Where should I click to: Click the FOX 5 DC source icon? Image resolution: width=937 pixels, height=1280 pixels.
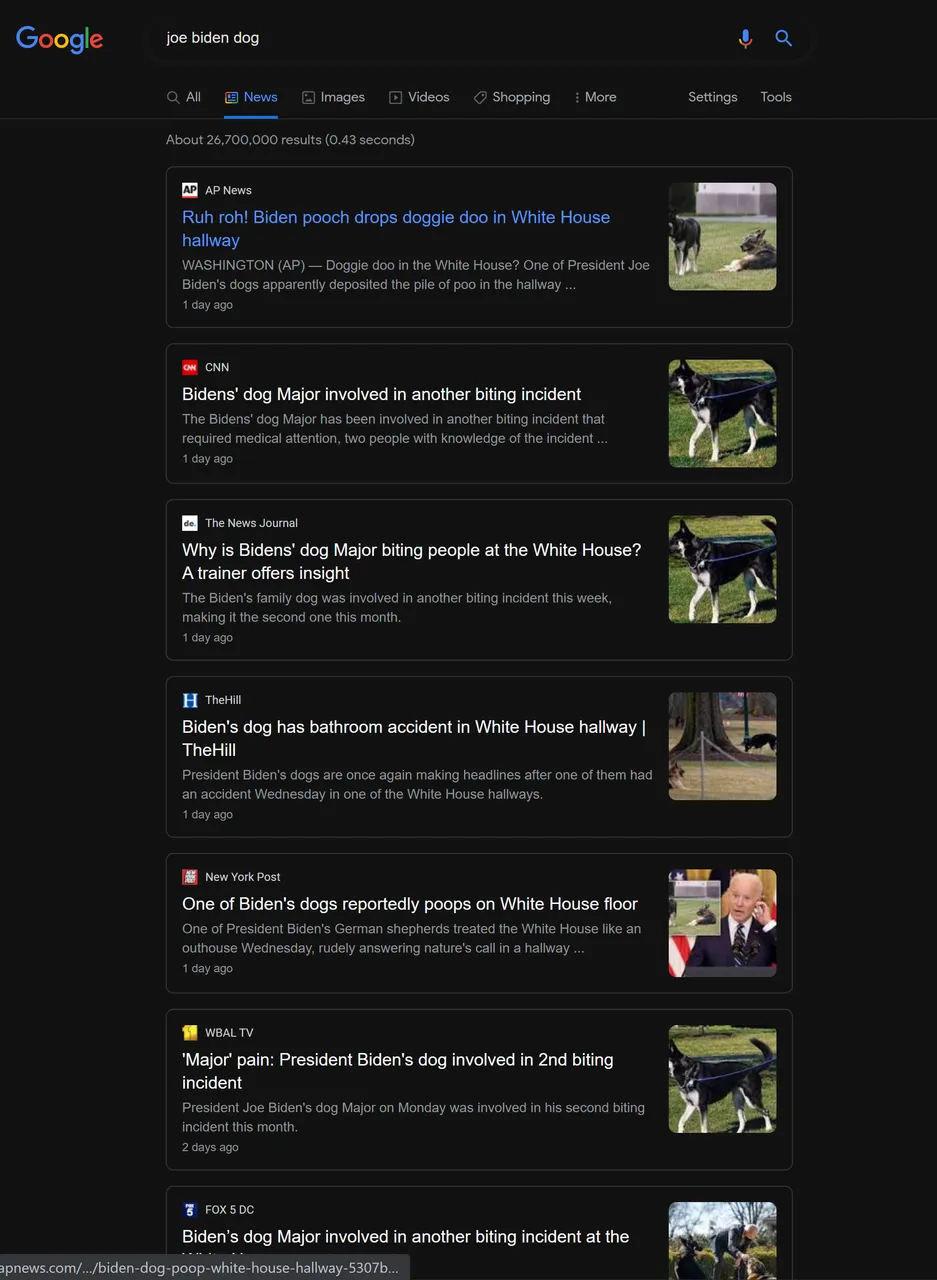pyautogui.click(x=190, y=1210)
